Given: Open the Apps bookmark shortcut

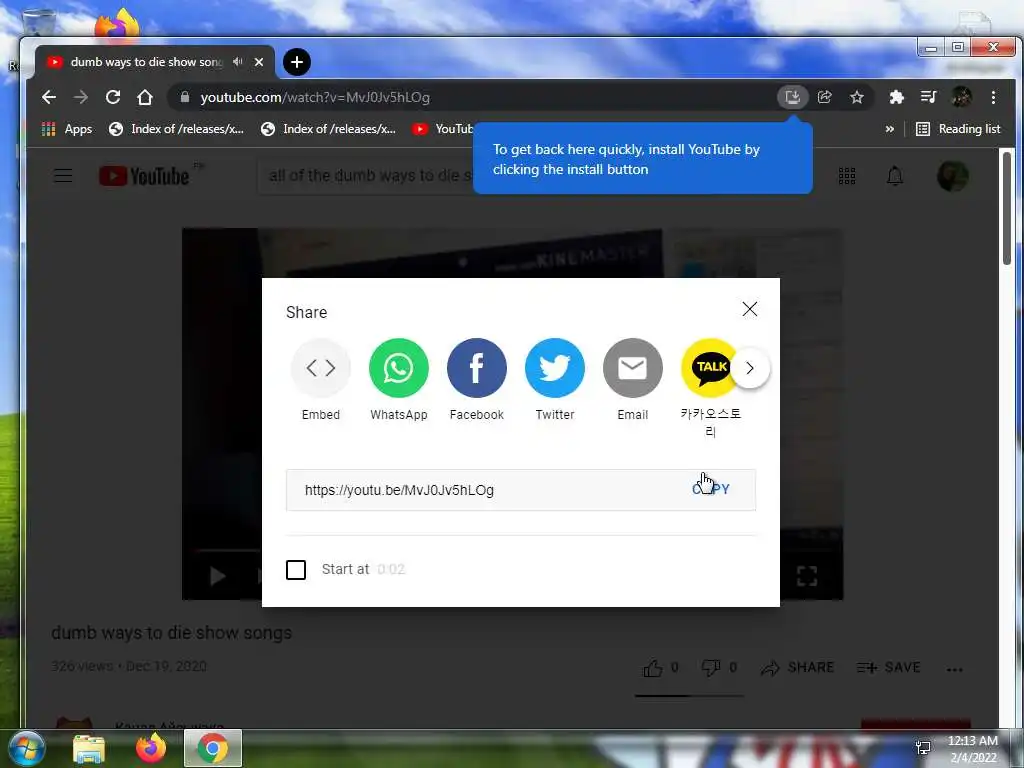Looking at the screenshot, I should (x=67, y=129).
